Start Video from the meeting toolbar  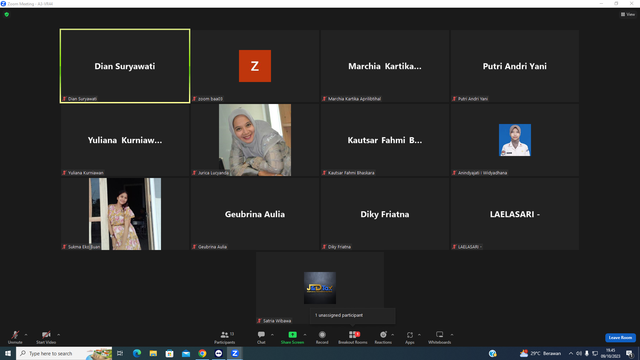pos(46,337)
